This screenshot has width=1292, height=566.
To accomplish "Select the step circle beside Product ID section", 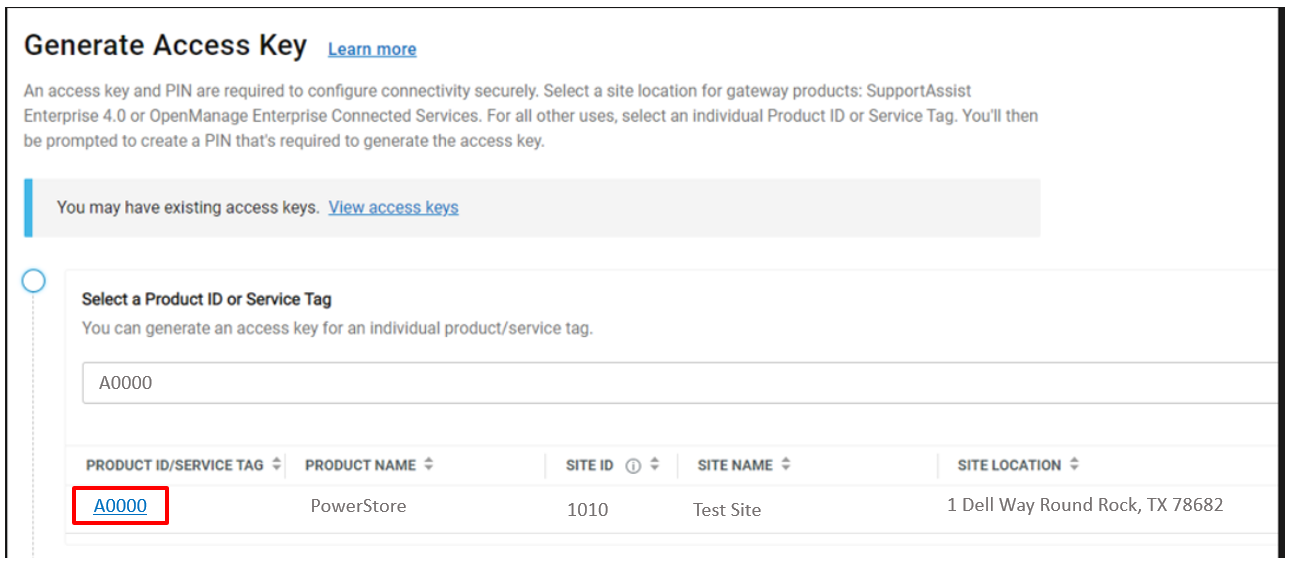I will pos(34,281).
